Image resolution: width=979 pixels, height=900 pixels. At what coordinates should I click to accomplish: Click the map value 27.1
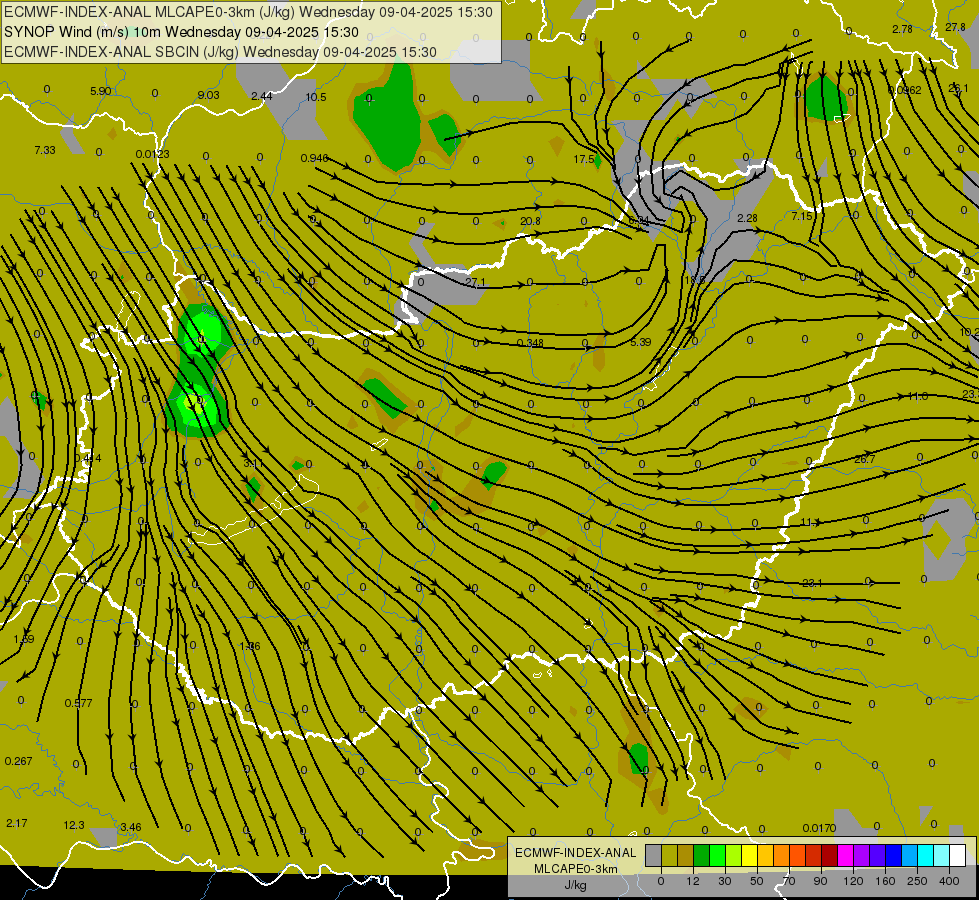click(x=475, y=282)
